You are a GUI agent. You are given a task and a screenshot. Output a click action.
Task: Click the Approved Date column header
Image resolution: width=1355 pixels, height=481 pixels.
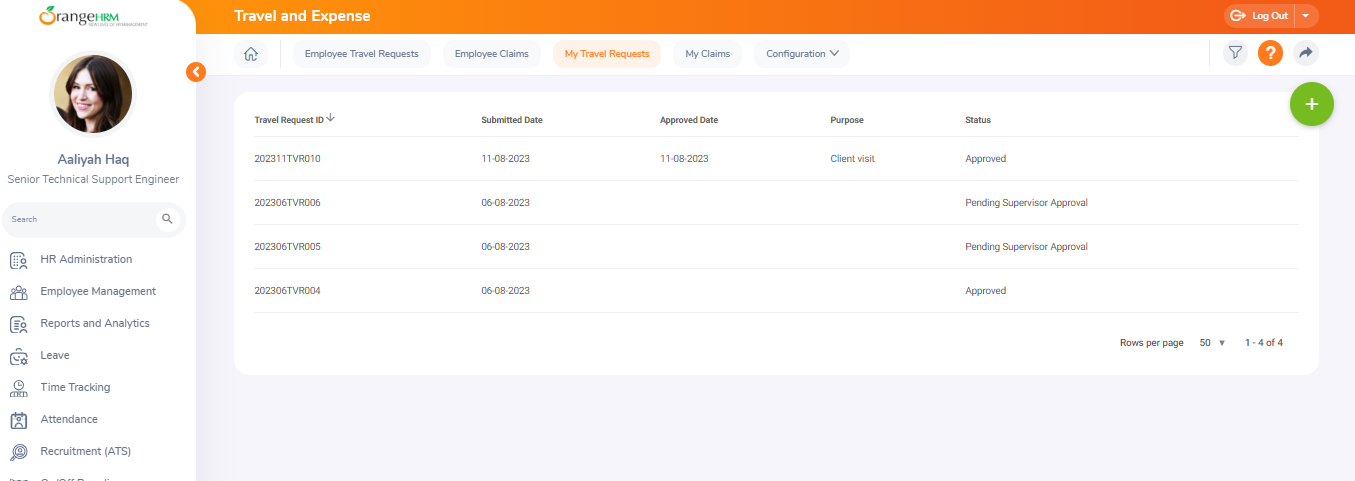(x=689, y=120)
